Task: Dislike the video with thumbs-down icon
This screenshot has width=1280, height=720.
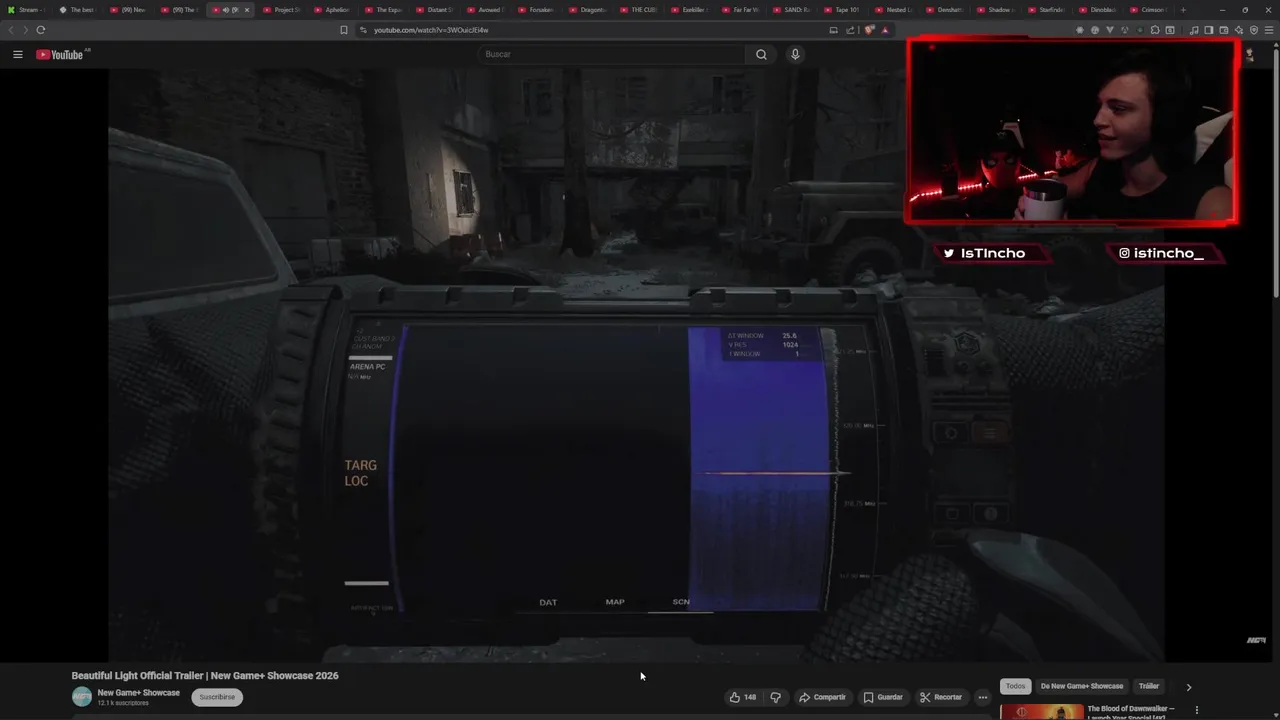Action: tap(776, 697)
